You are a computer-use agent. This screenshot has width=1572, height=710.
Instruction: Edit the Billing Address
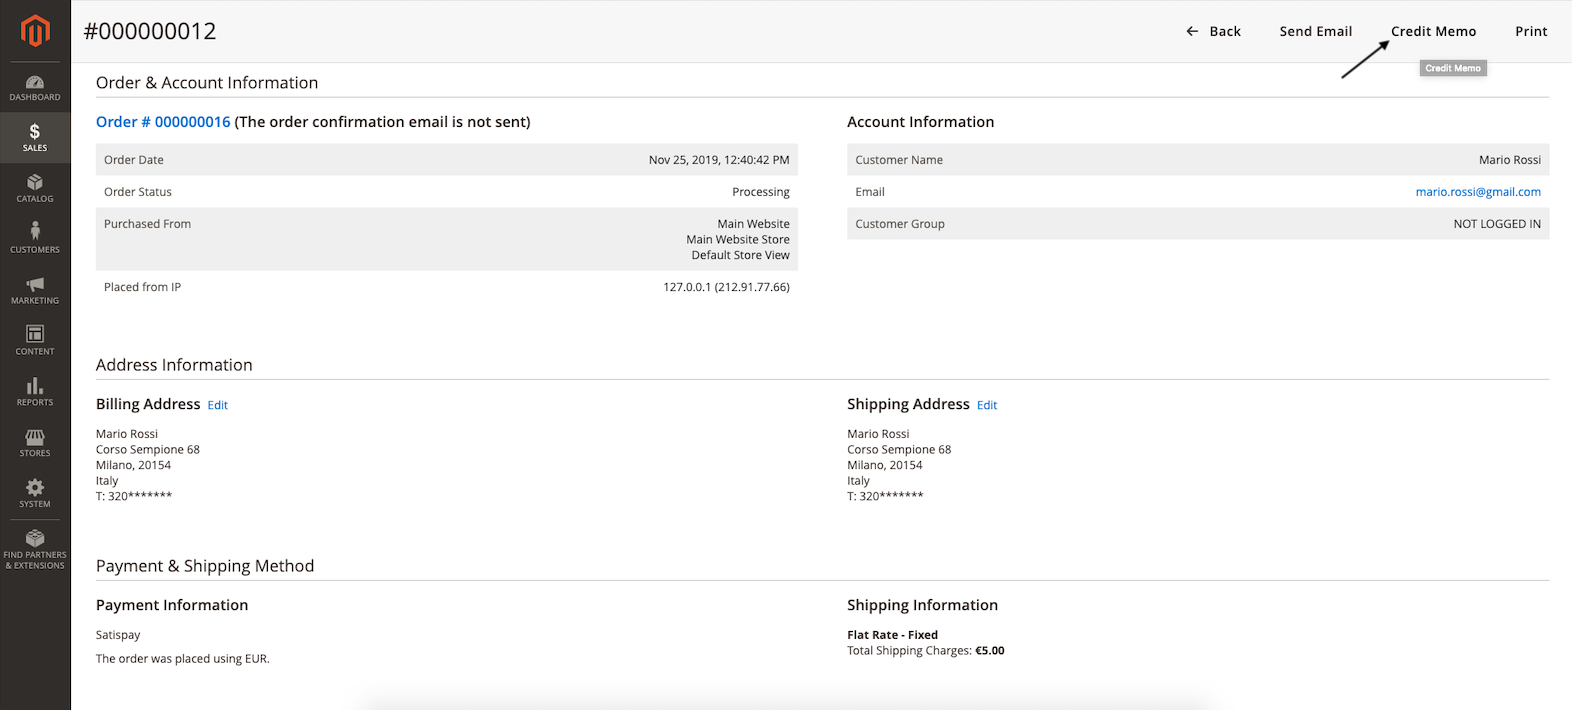coord(218,405)
